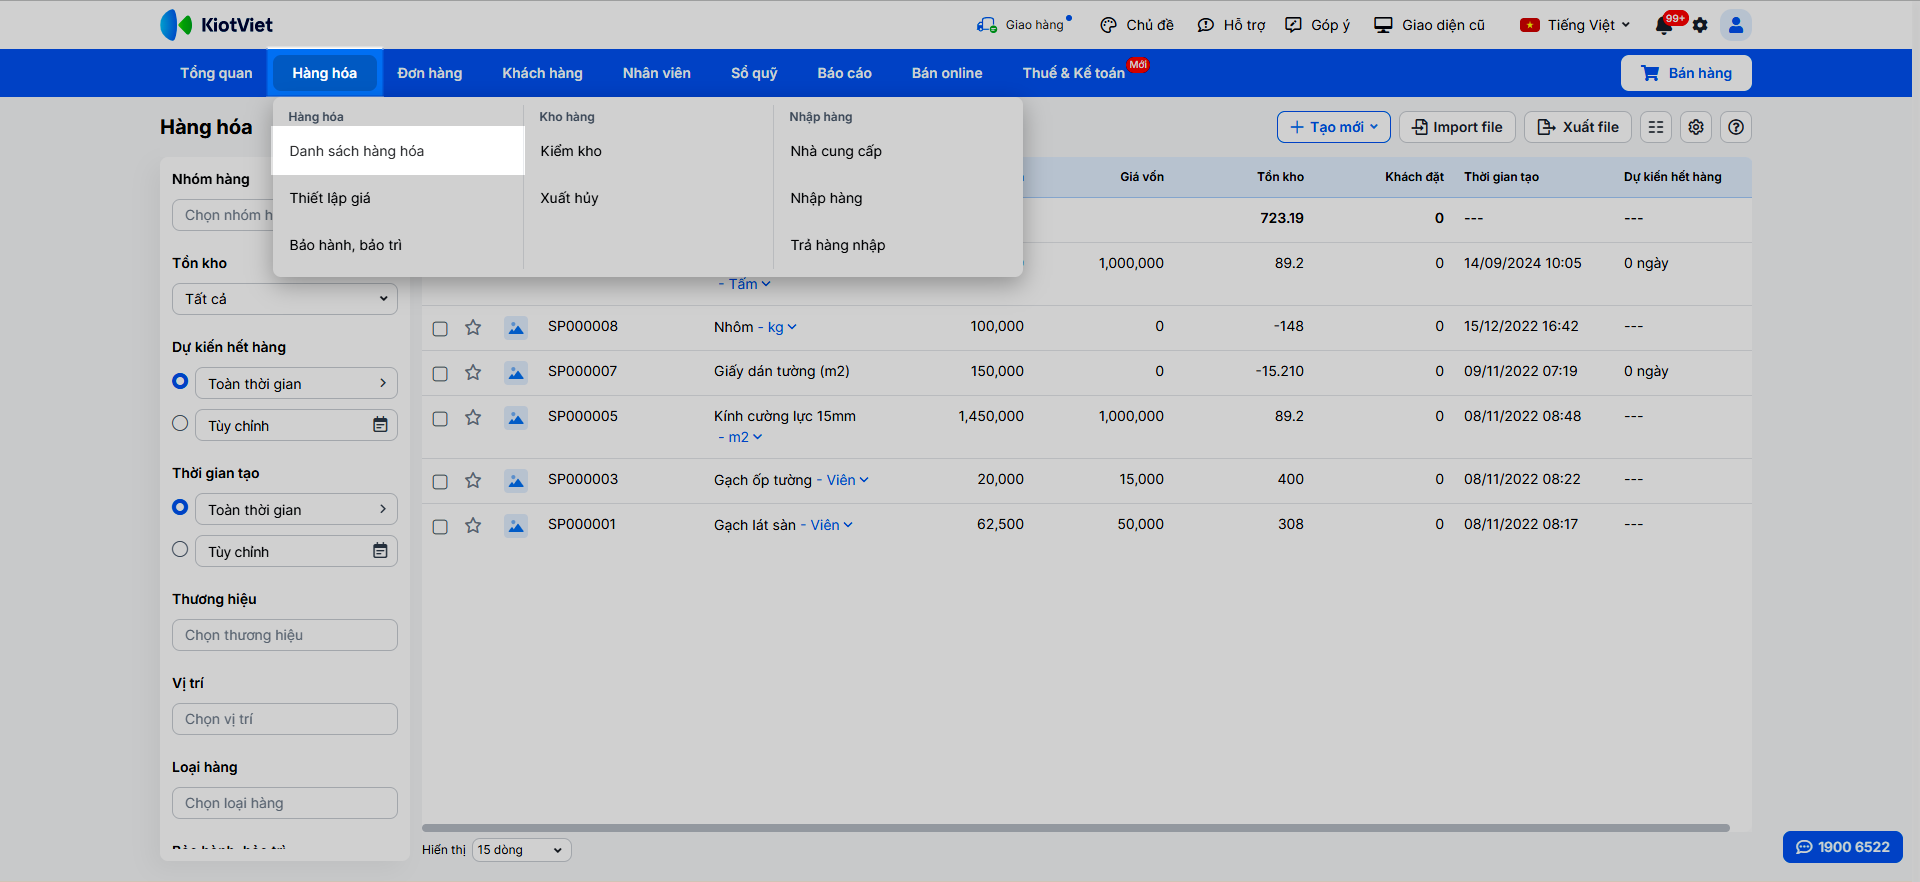Viewport: 1920px width, 882px height.
Task: Open the Tồn kho Tất cả dropdown
Action: [285, 299]
